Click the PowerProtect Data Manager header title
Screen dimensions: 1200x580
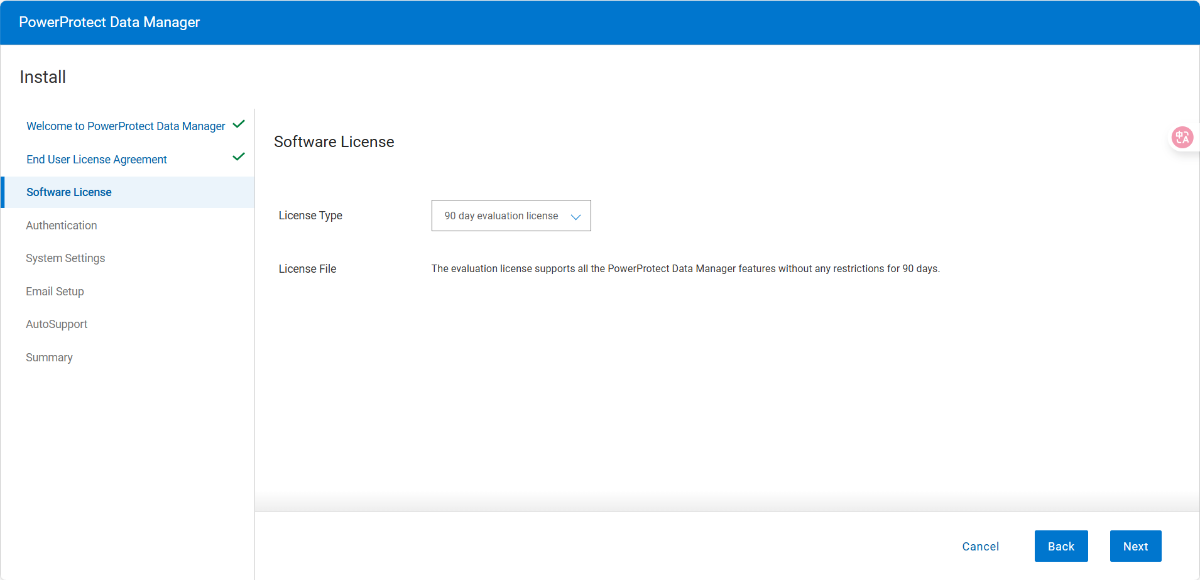109,22
